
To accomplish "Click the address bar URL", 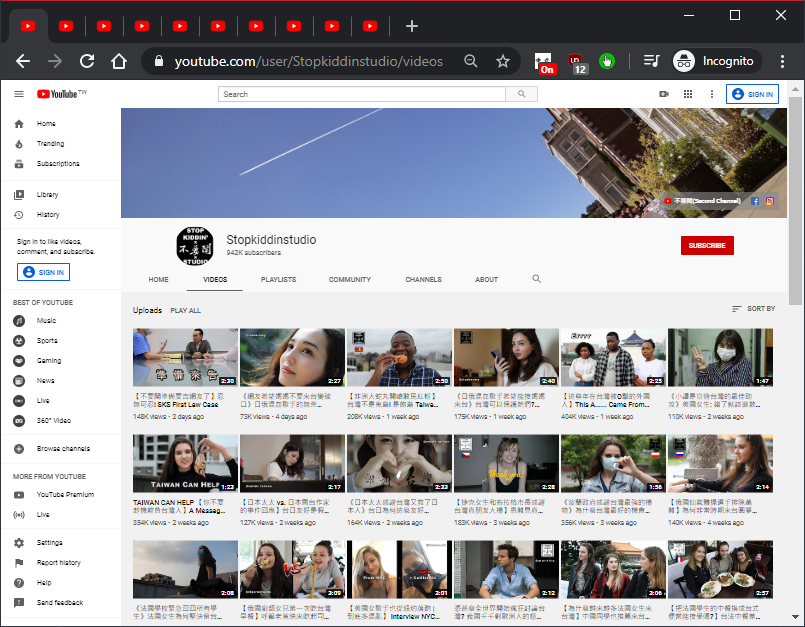I will (308, 61).
